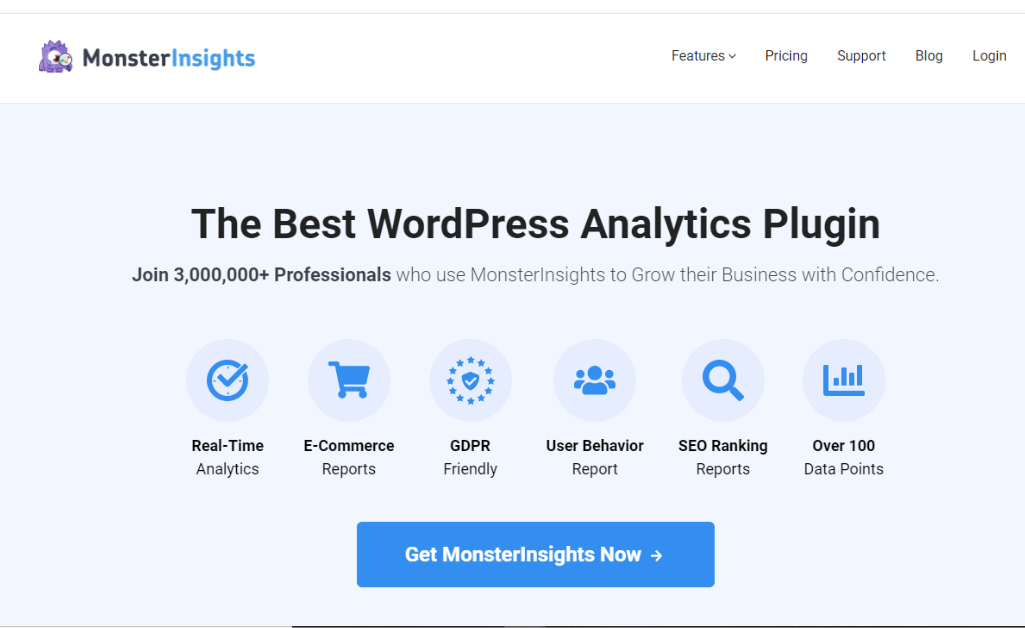Click the 'Over 100' label text
Screen dimensions: 1025x628
click(x=843, y=446)
